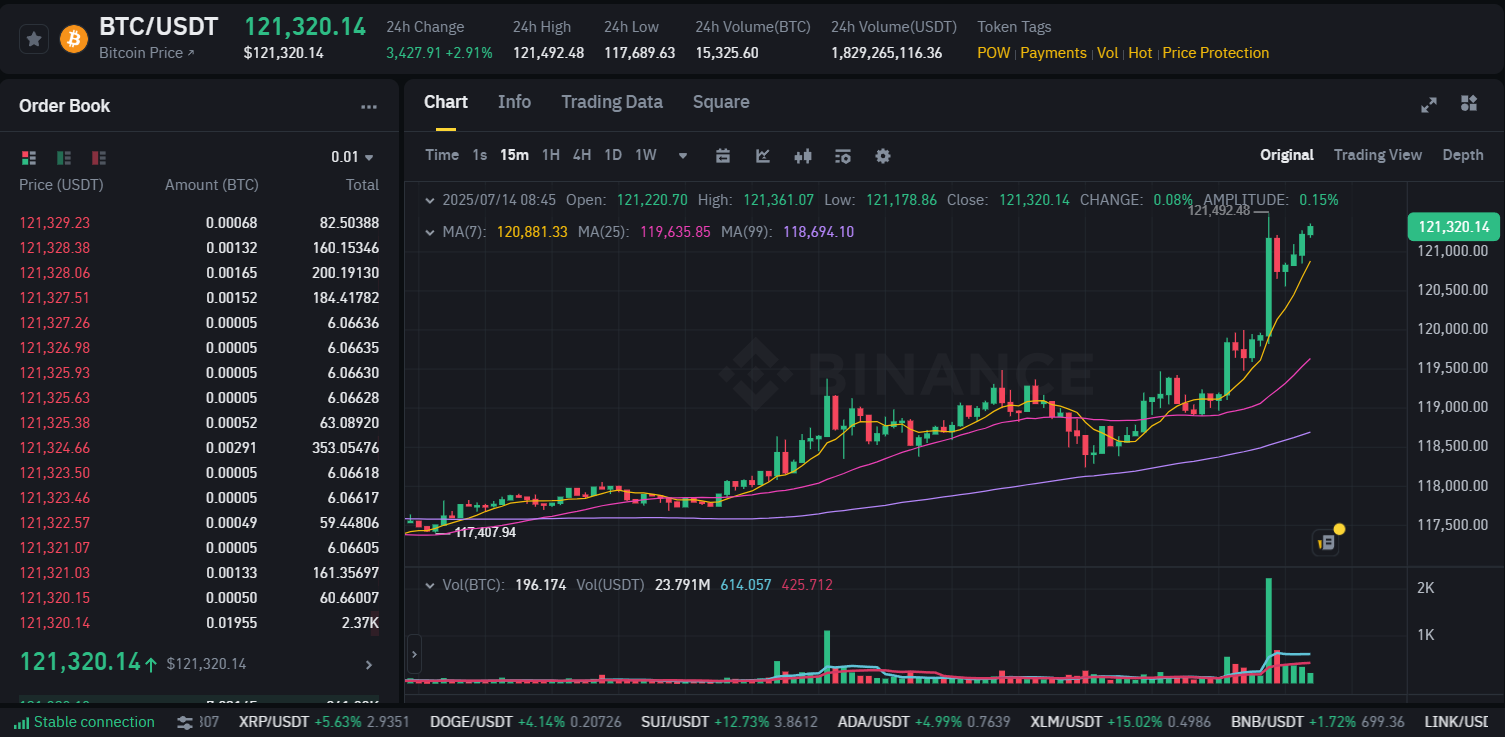Viewport: 1505px width, 737px height.
Task: Click the MA(99) value 118,694.10
Action: point(818,232)
